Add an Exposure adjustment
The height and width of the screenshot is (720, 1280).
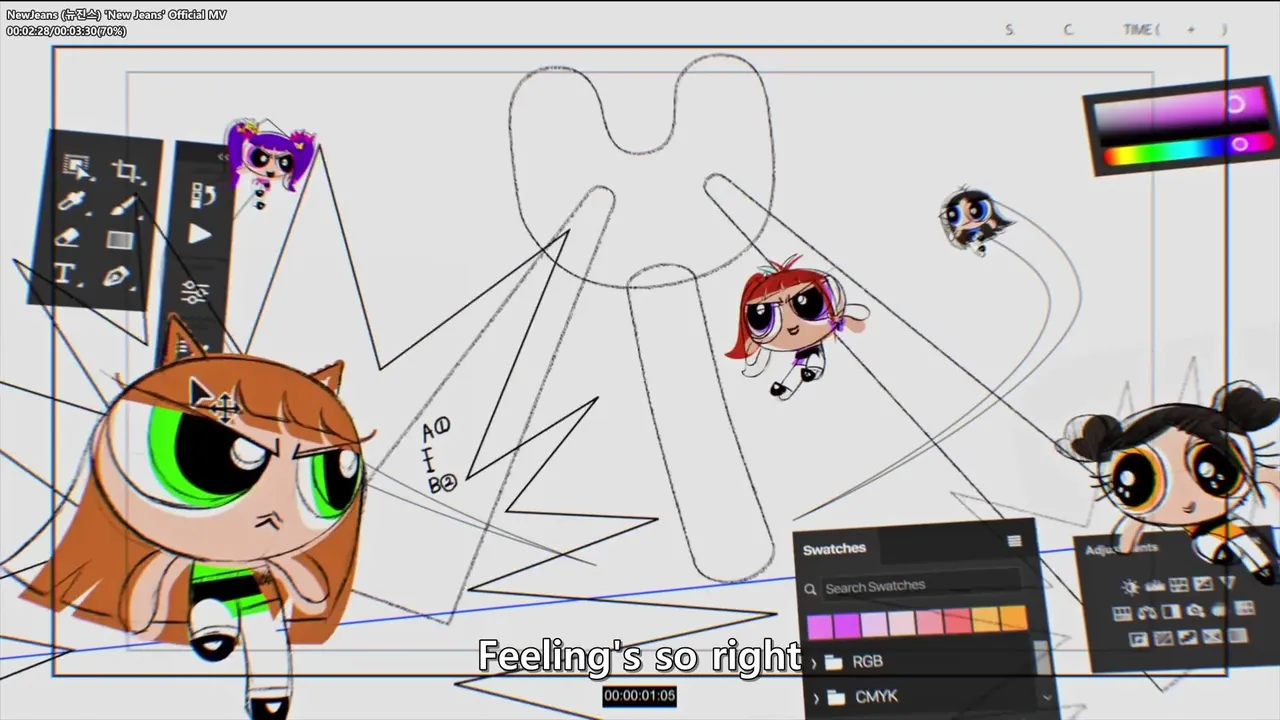1203,583
